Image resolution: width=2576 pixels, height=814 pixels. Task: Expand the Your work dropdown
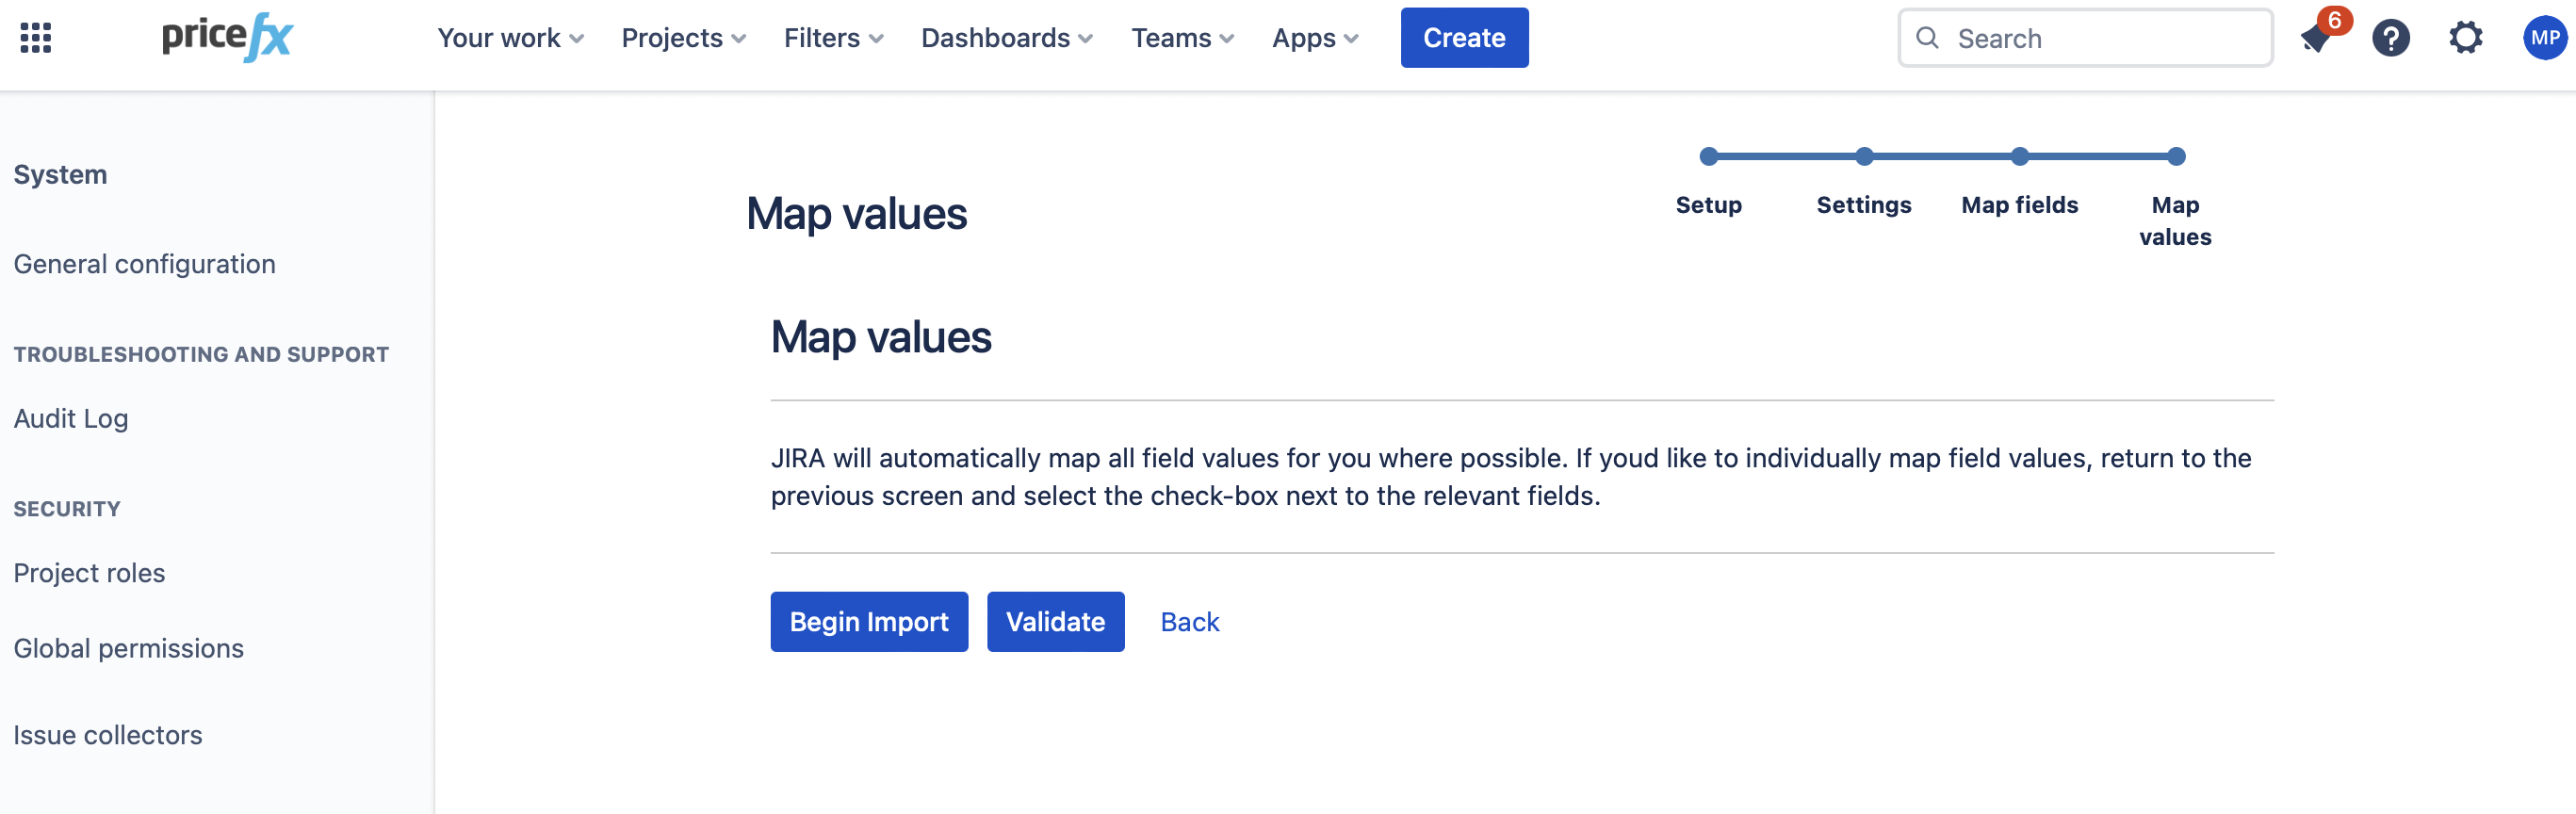[510, 38]
